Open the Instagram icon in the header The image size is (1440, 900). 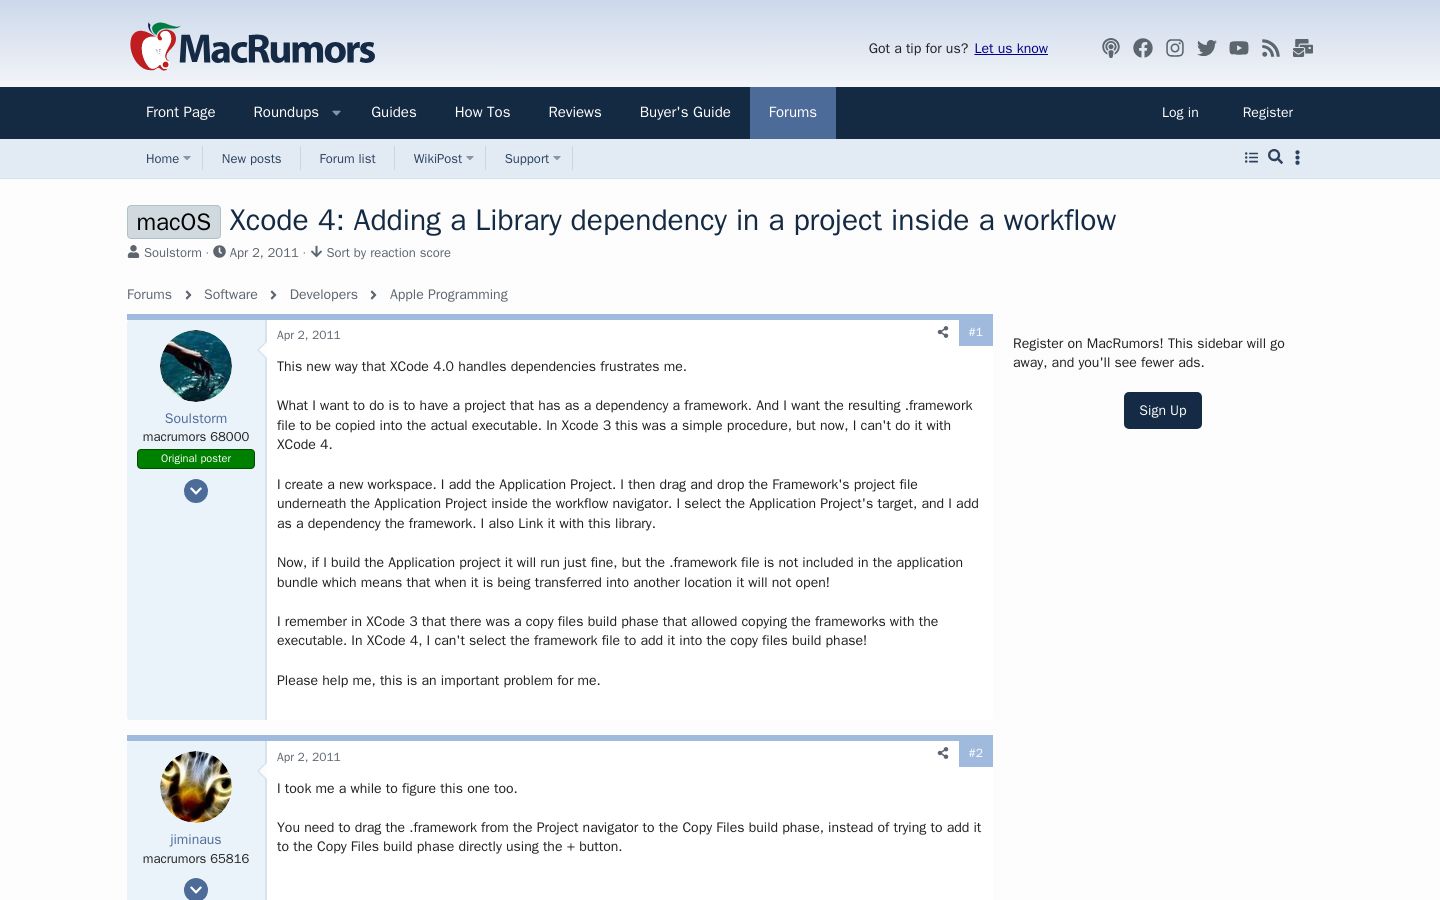coord(1175,48)
